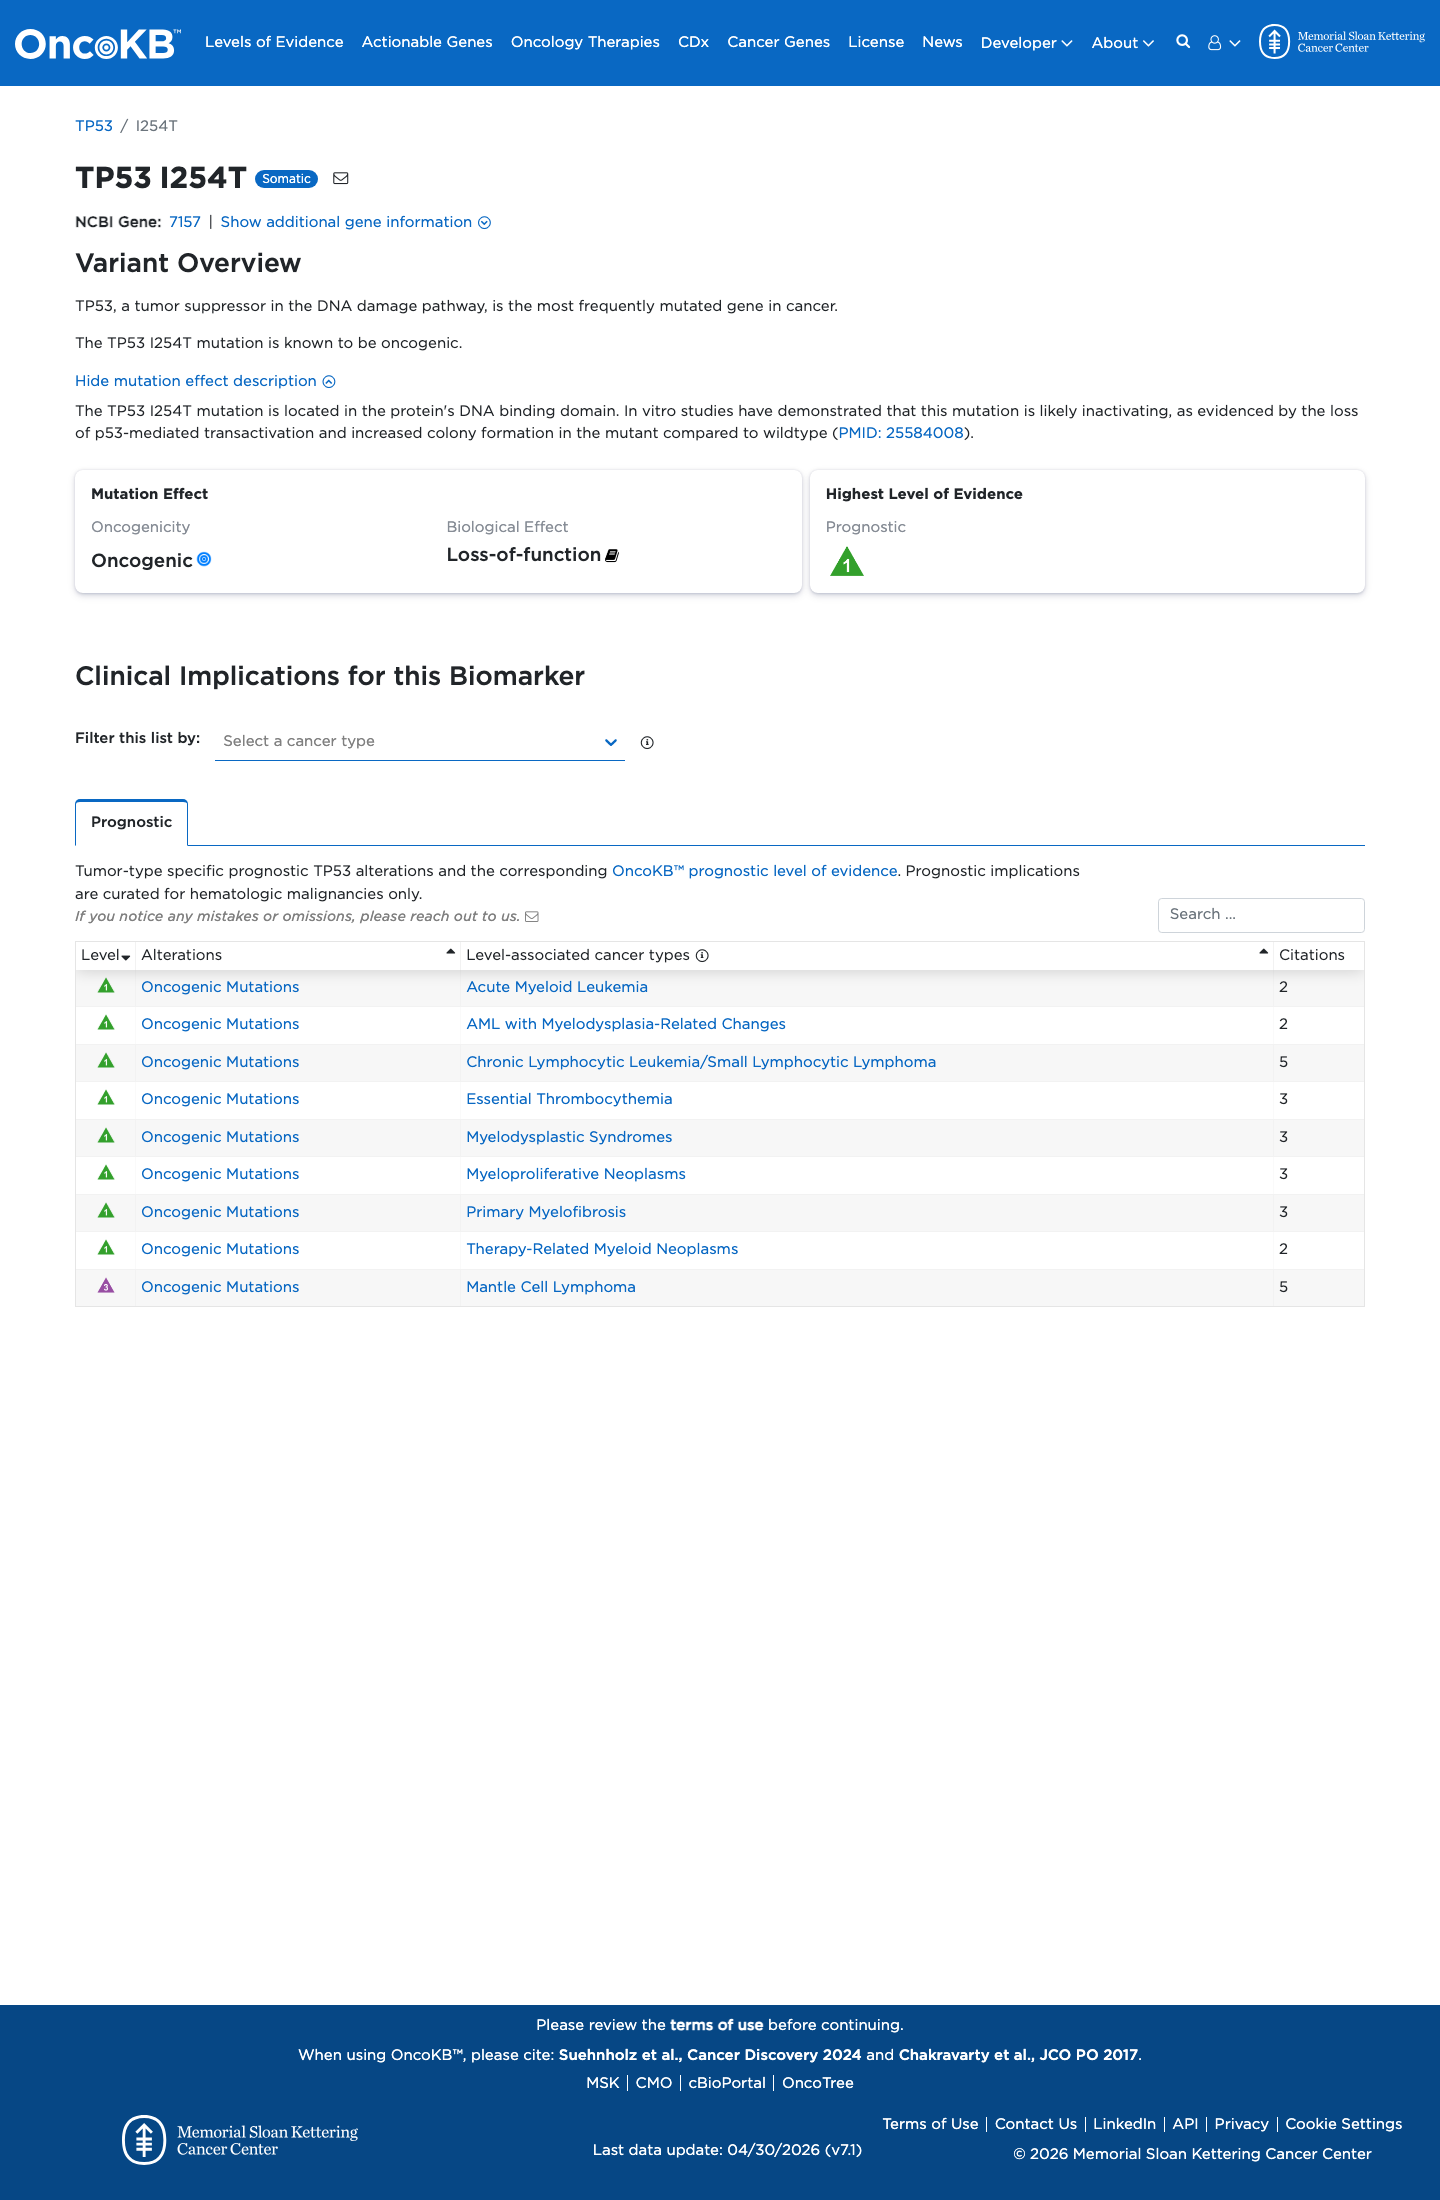Image resolution: width=1440 pixels, height=2200 pixels.
Task: Open LinkedIn footer link
Action: (x=1124, y=2124)
